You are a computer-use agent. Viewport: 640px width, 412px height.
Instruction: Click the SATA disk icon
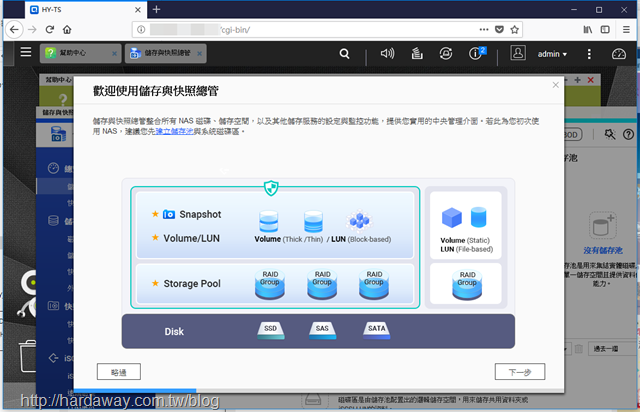tap(376, 330)
